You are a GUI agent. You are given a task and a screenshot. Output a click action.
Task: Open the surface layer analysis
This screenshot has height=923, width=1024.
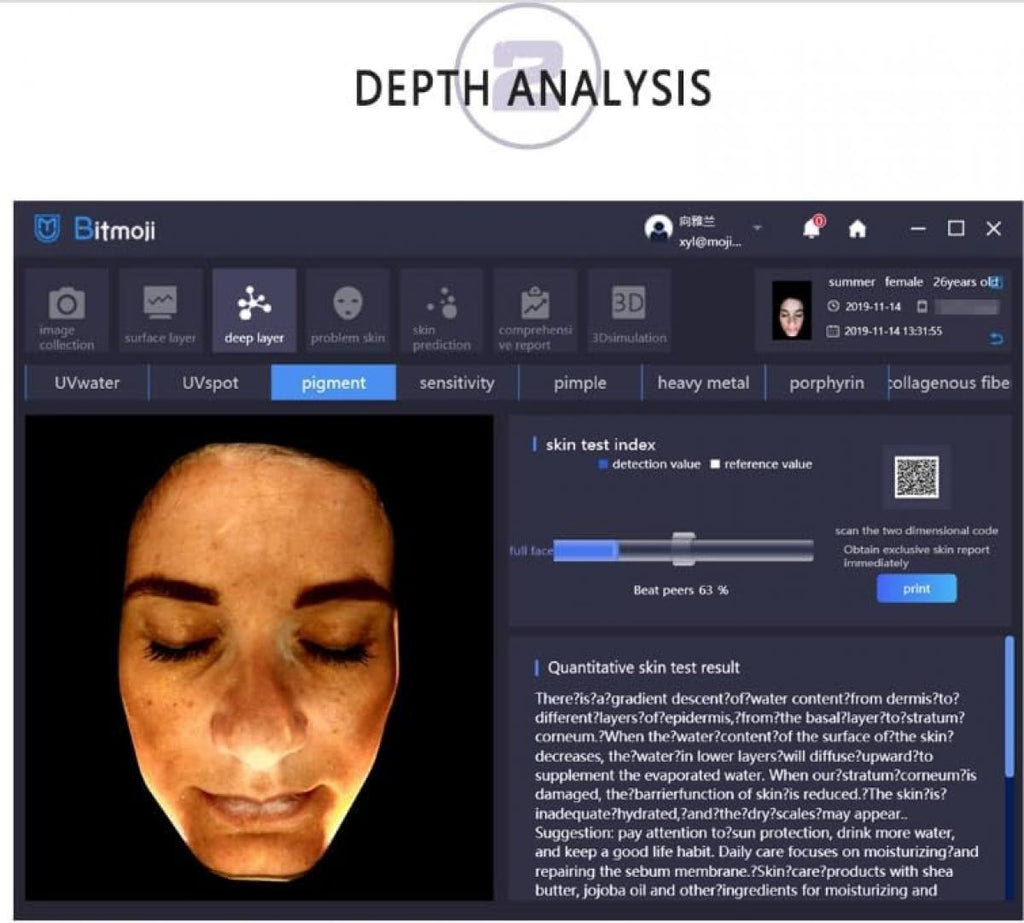click(x=159, y=312)
